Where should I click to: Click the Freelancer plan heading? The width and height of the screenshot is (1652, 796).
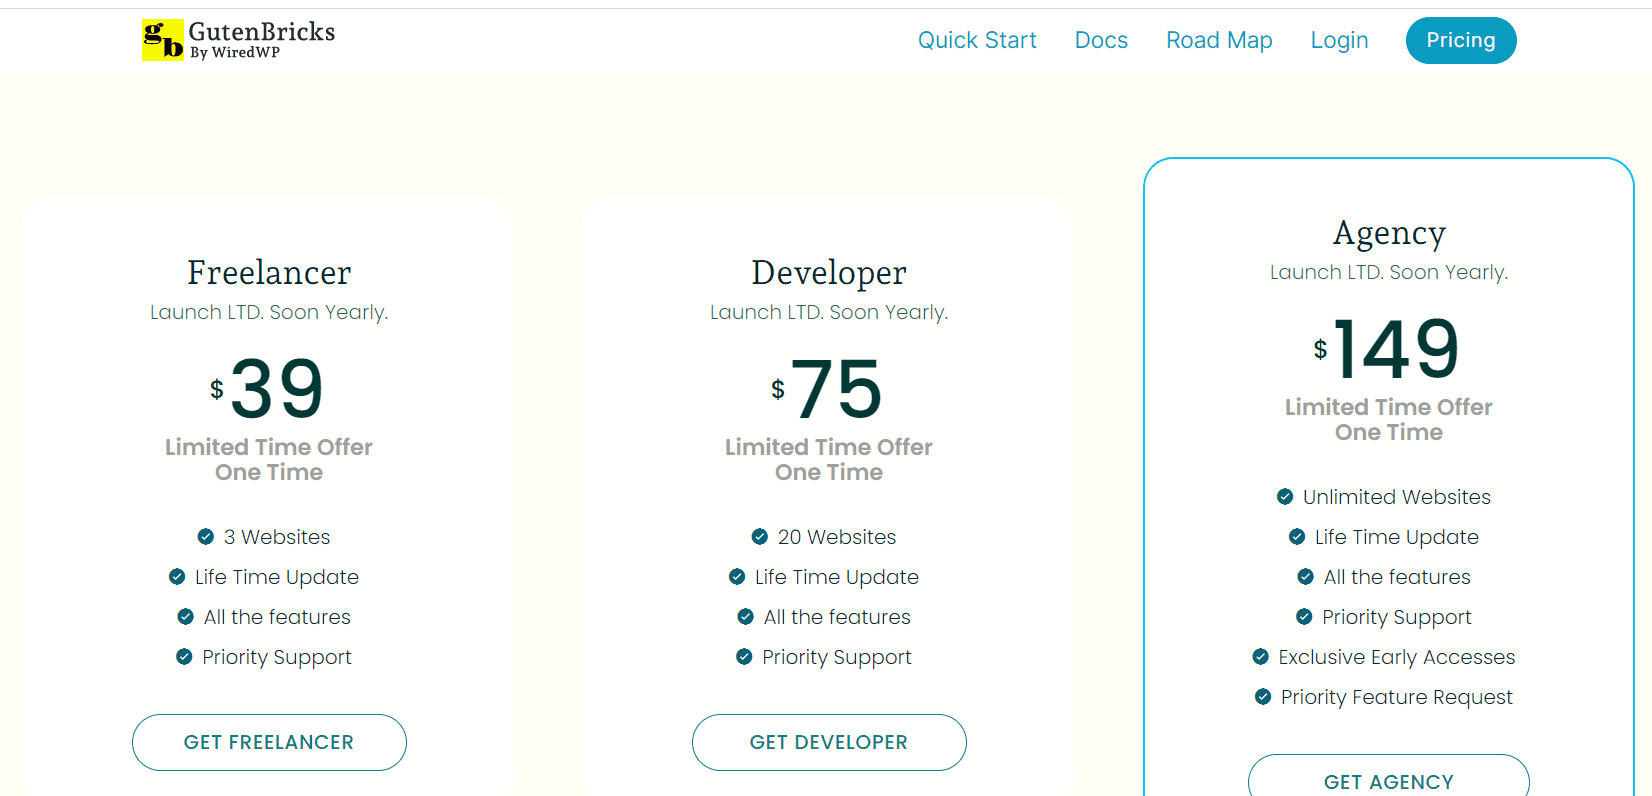click(x=269, y=272)
